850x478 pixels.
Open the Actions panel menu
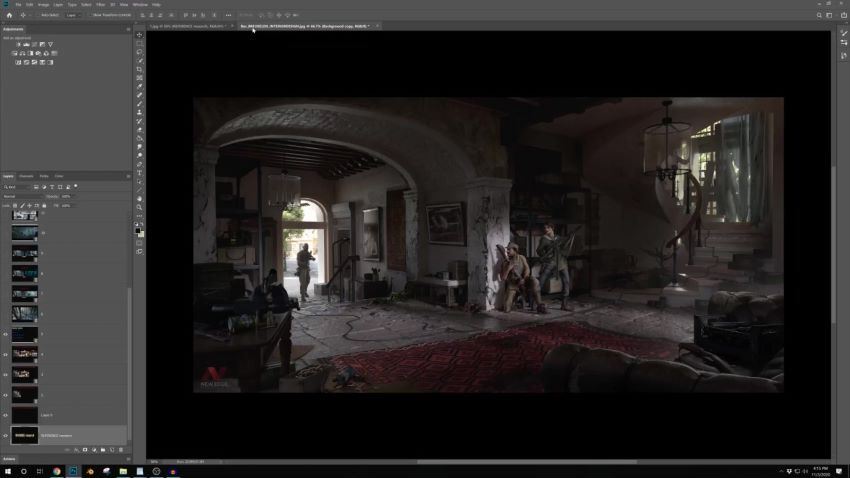(128, 459)
